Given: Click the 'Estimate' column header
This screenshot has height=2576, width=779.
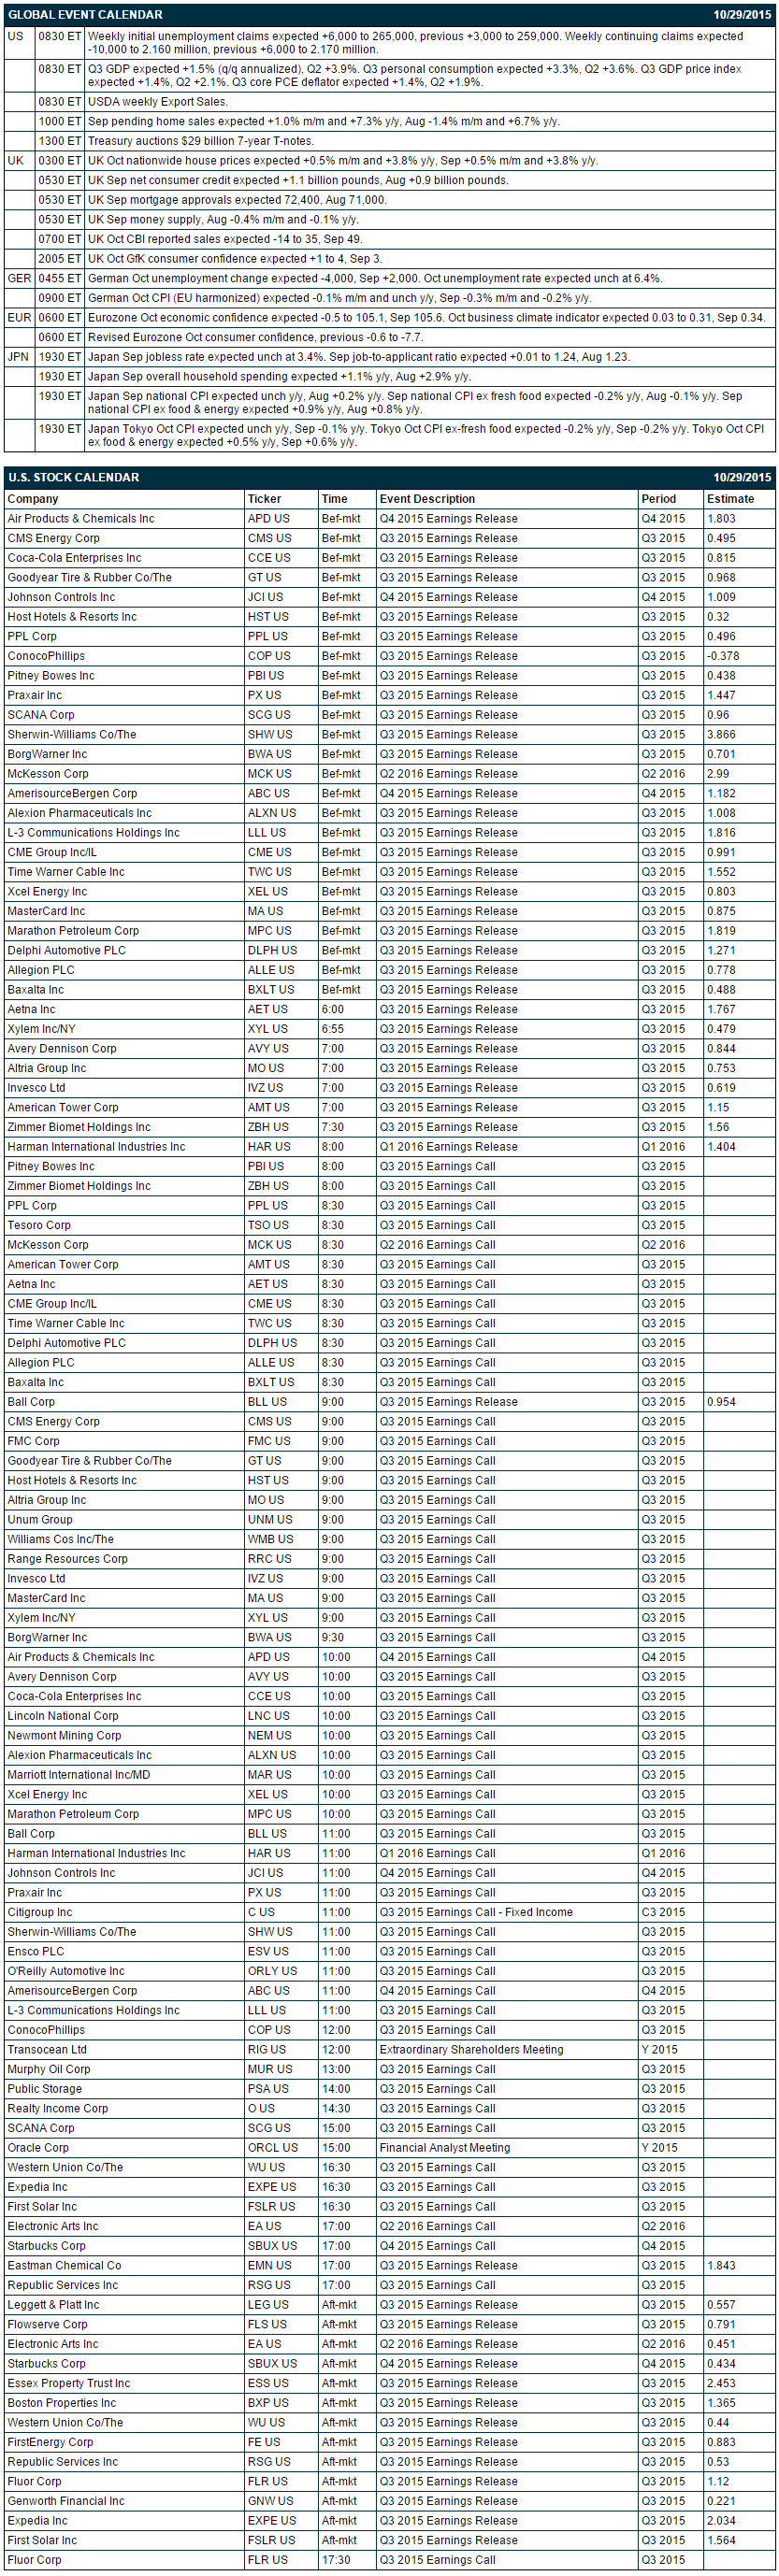Looking at the screenshot, I should 730,499.
